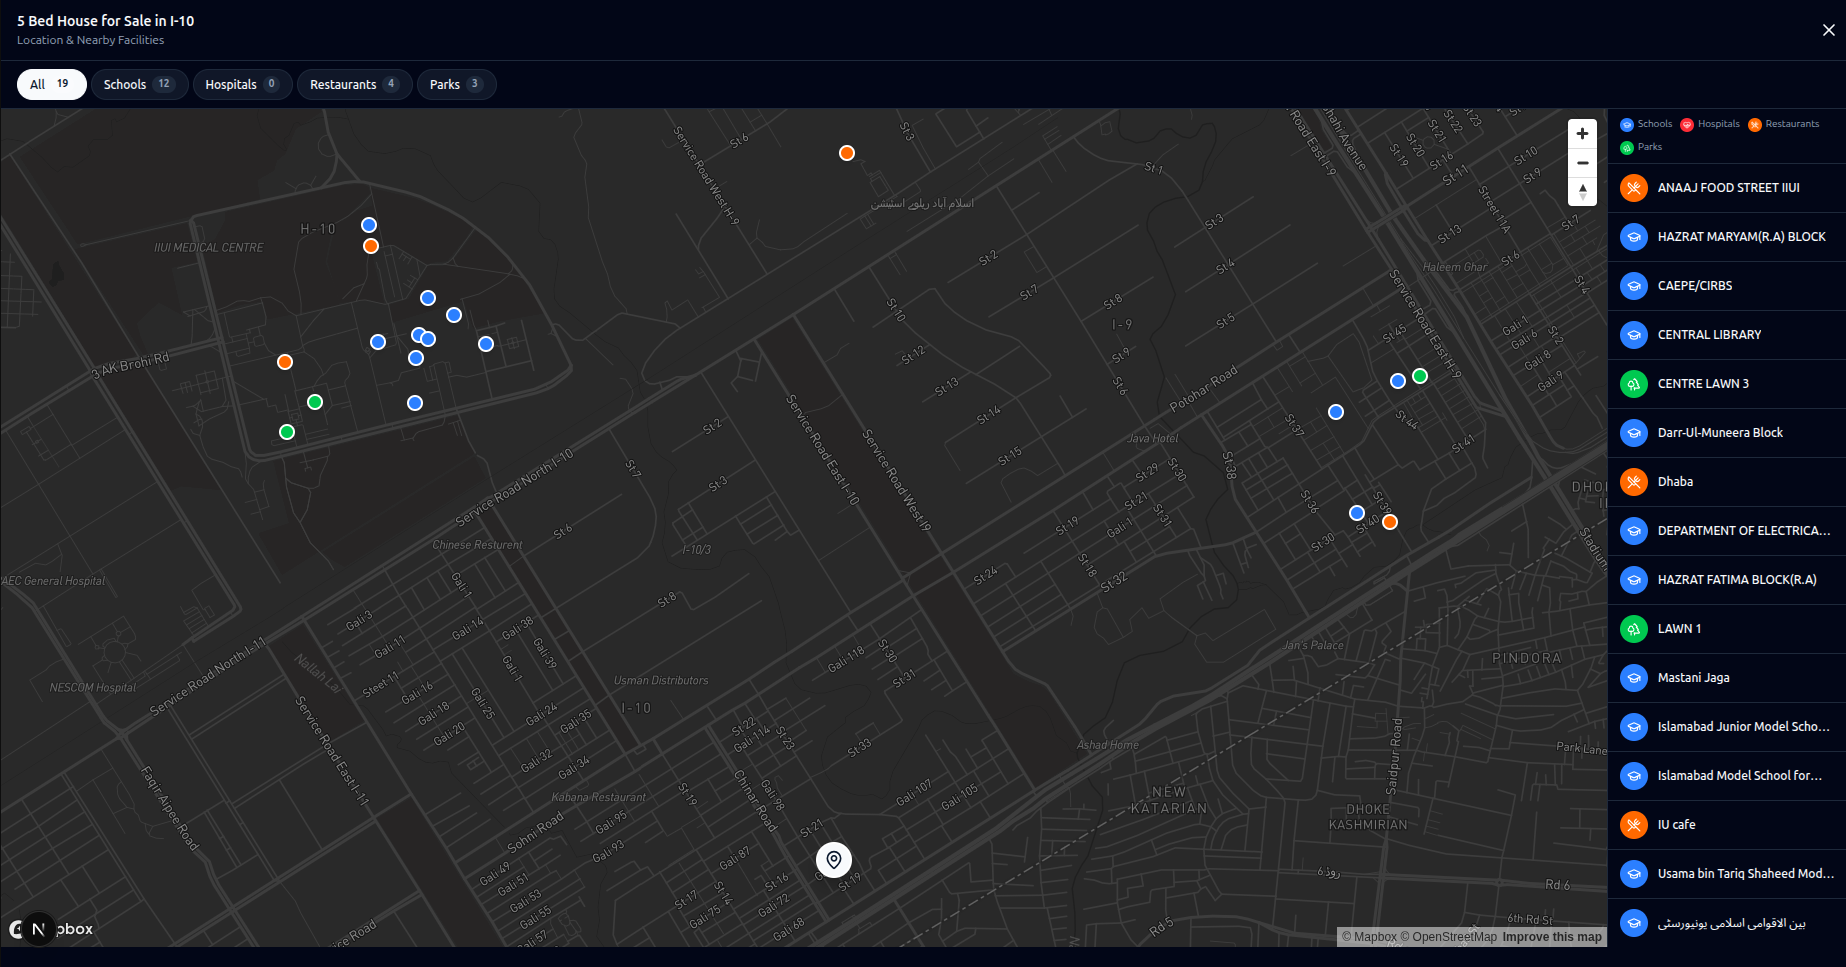Click the Improve this map link
1846x967 pixels.
1552,937
